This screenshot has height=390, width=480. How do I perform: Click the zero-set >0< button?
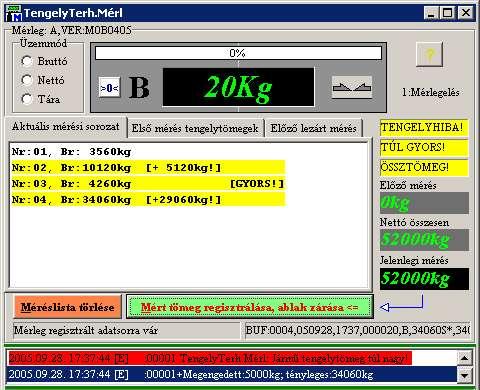click(x=109, y=88)
